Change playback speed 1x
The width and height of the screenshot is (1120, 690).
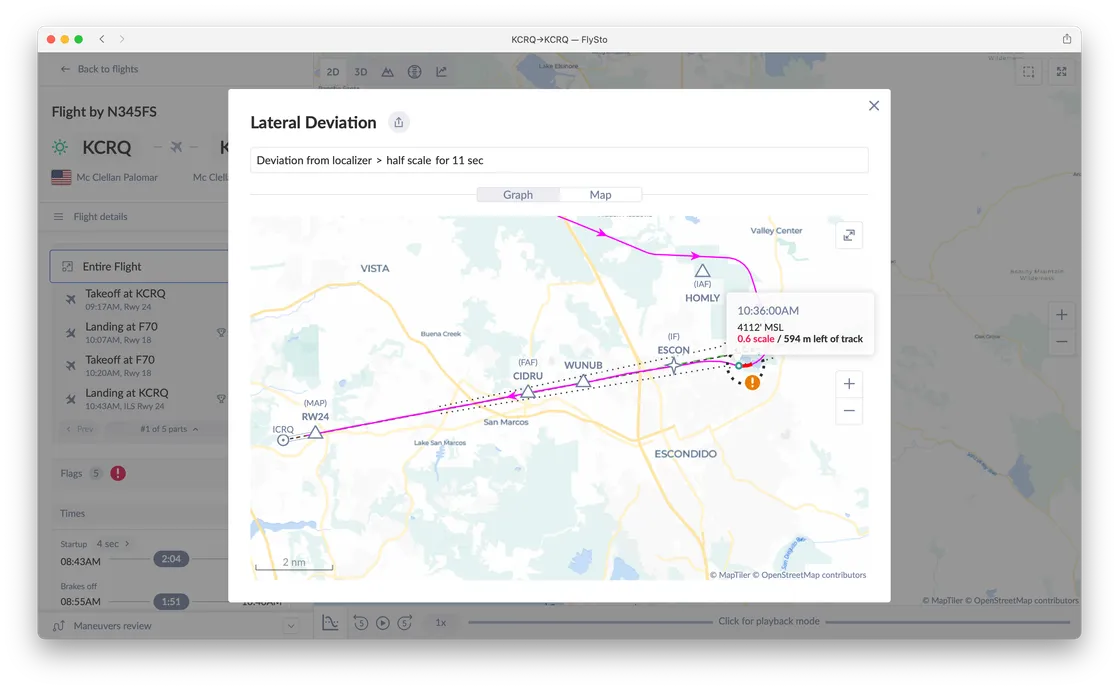tap(441, 623)
